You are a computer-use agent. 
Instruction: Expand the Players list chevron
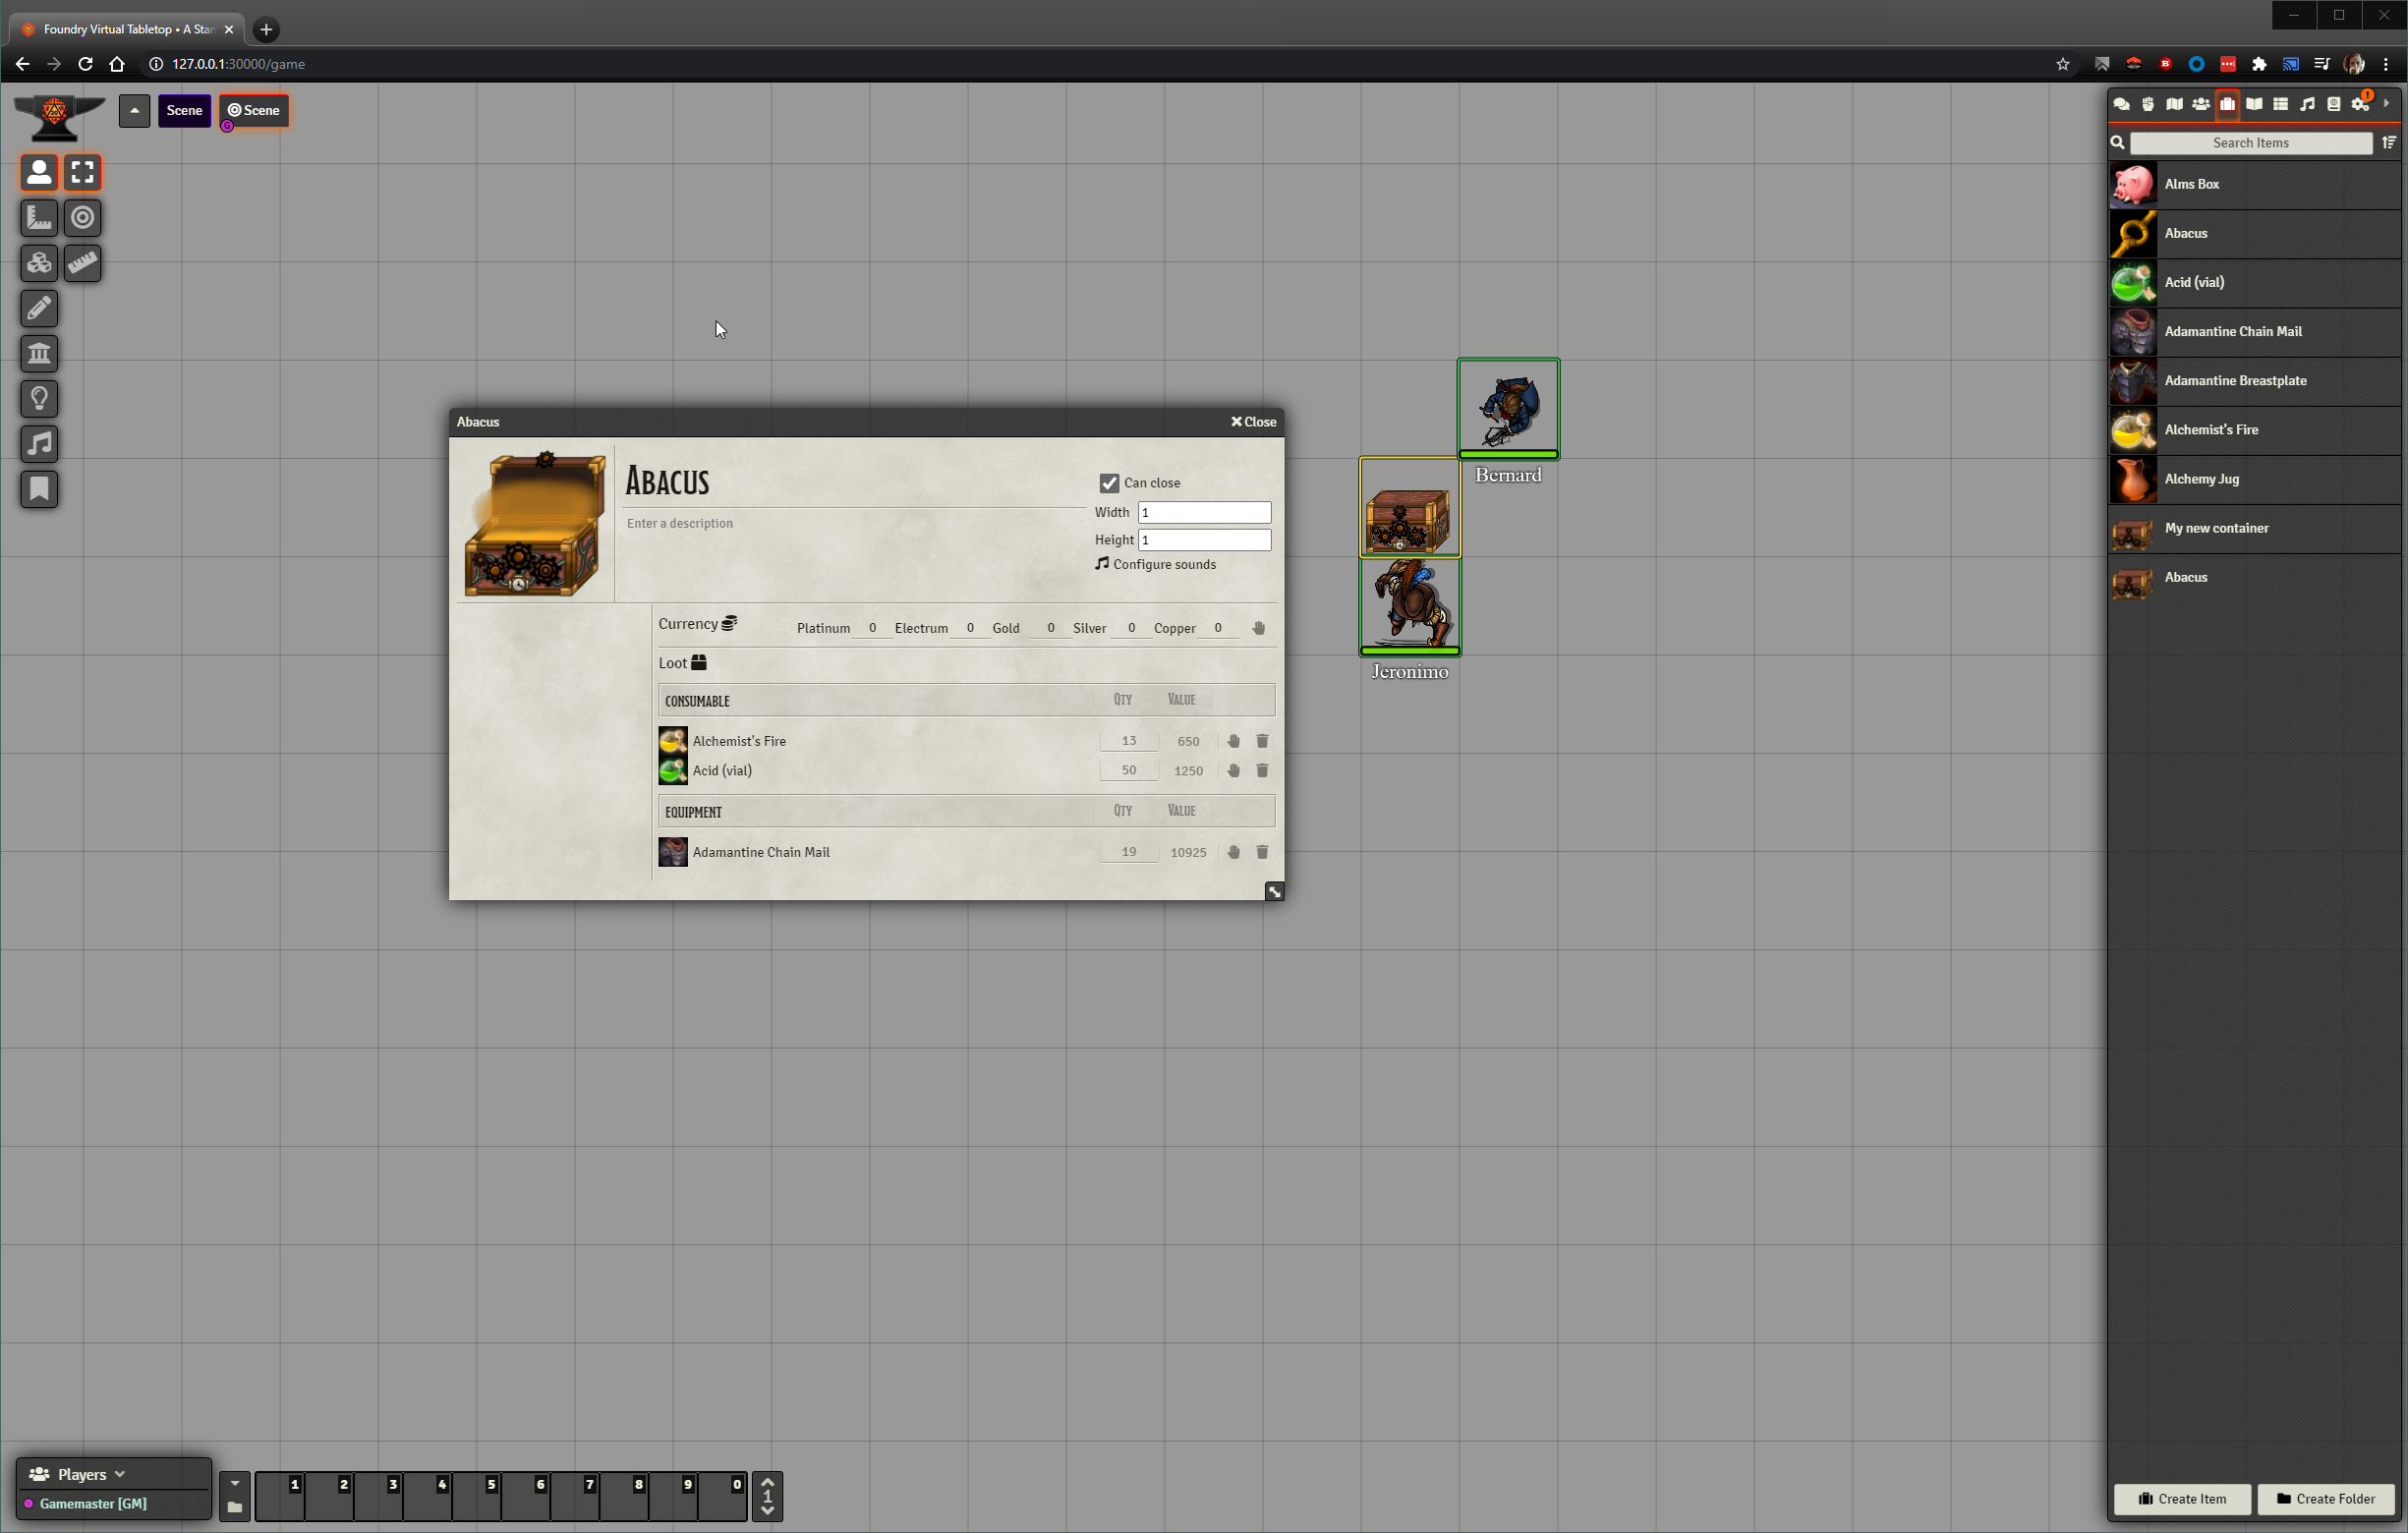click(120, 1474)
